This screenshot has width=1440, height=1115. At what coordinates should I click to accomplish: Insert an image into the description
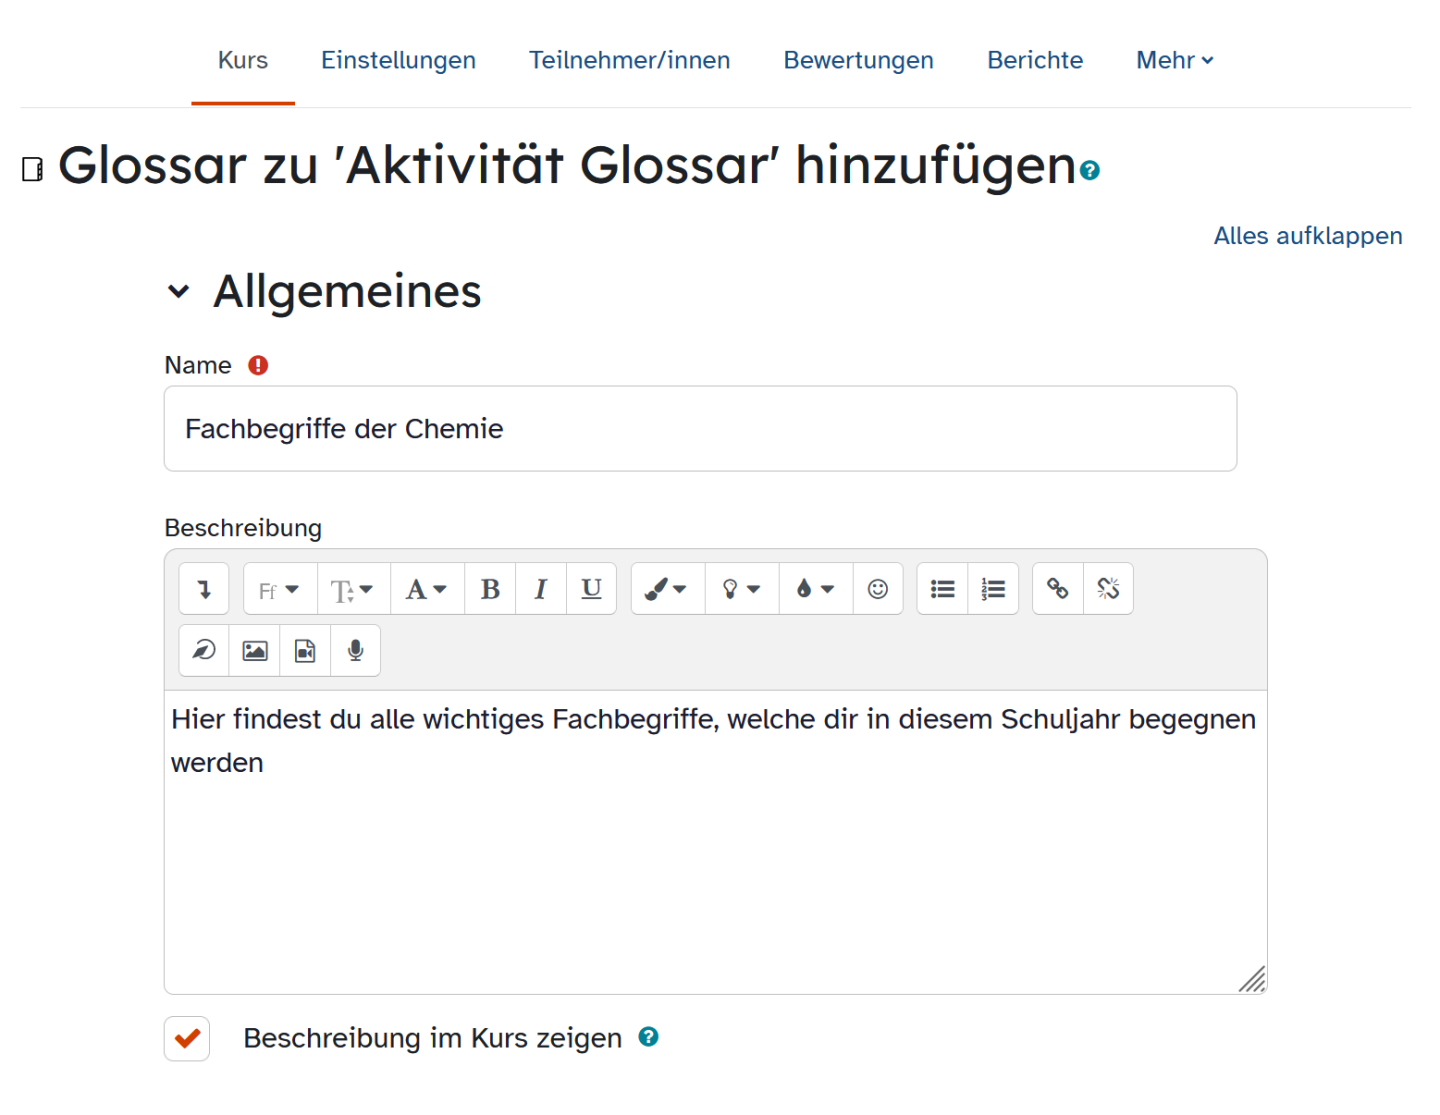254,650
